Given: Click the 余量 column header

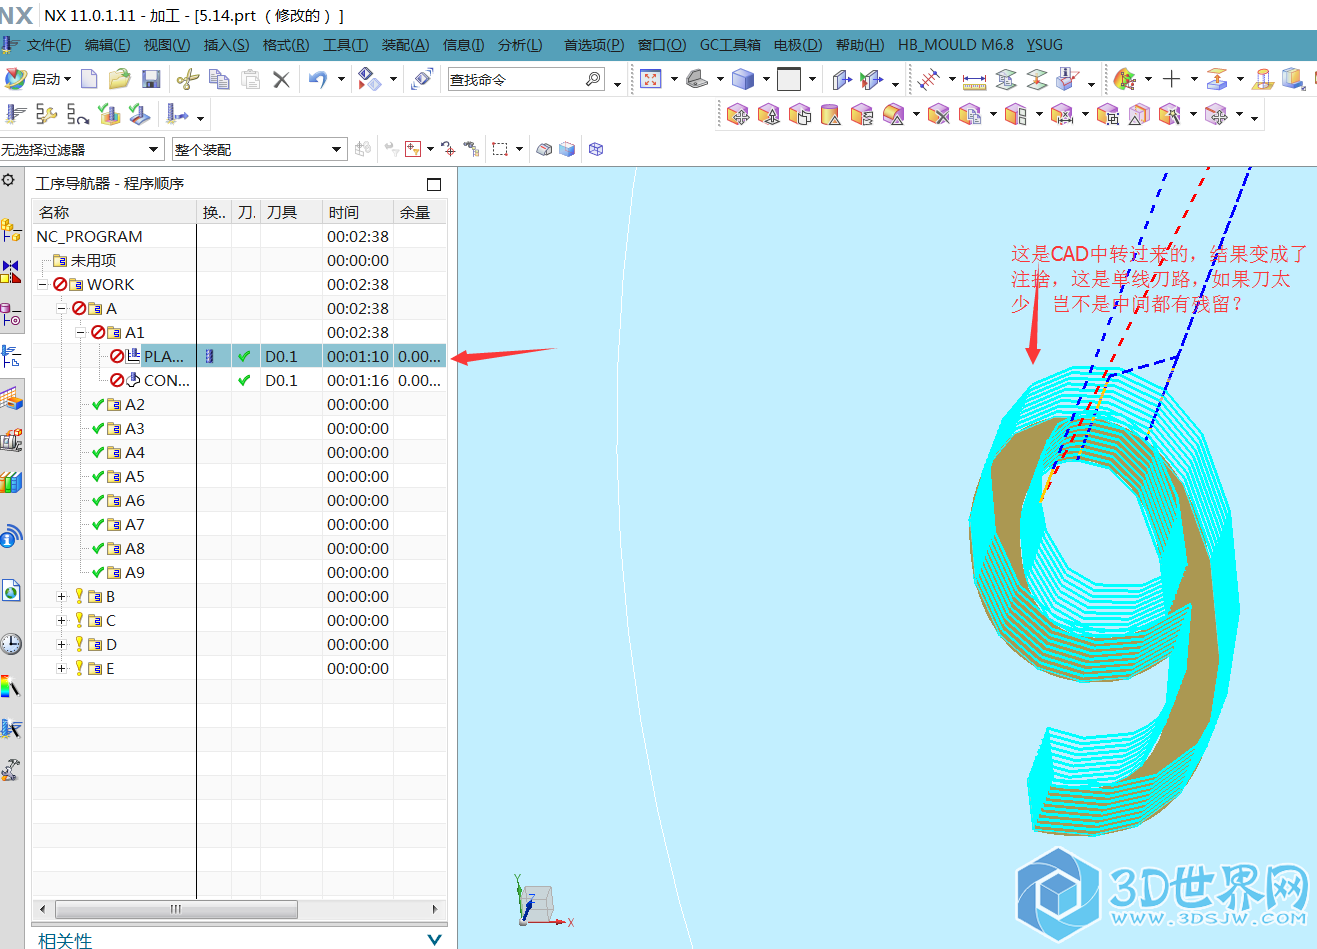Looking at the screenshot, I should (420, 212).
